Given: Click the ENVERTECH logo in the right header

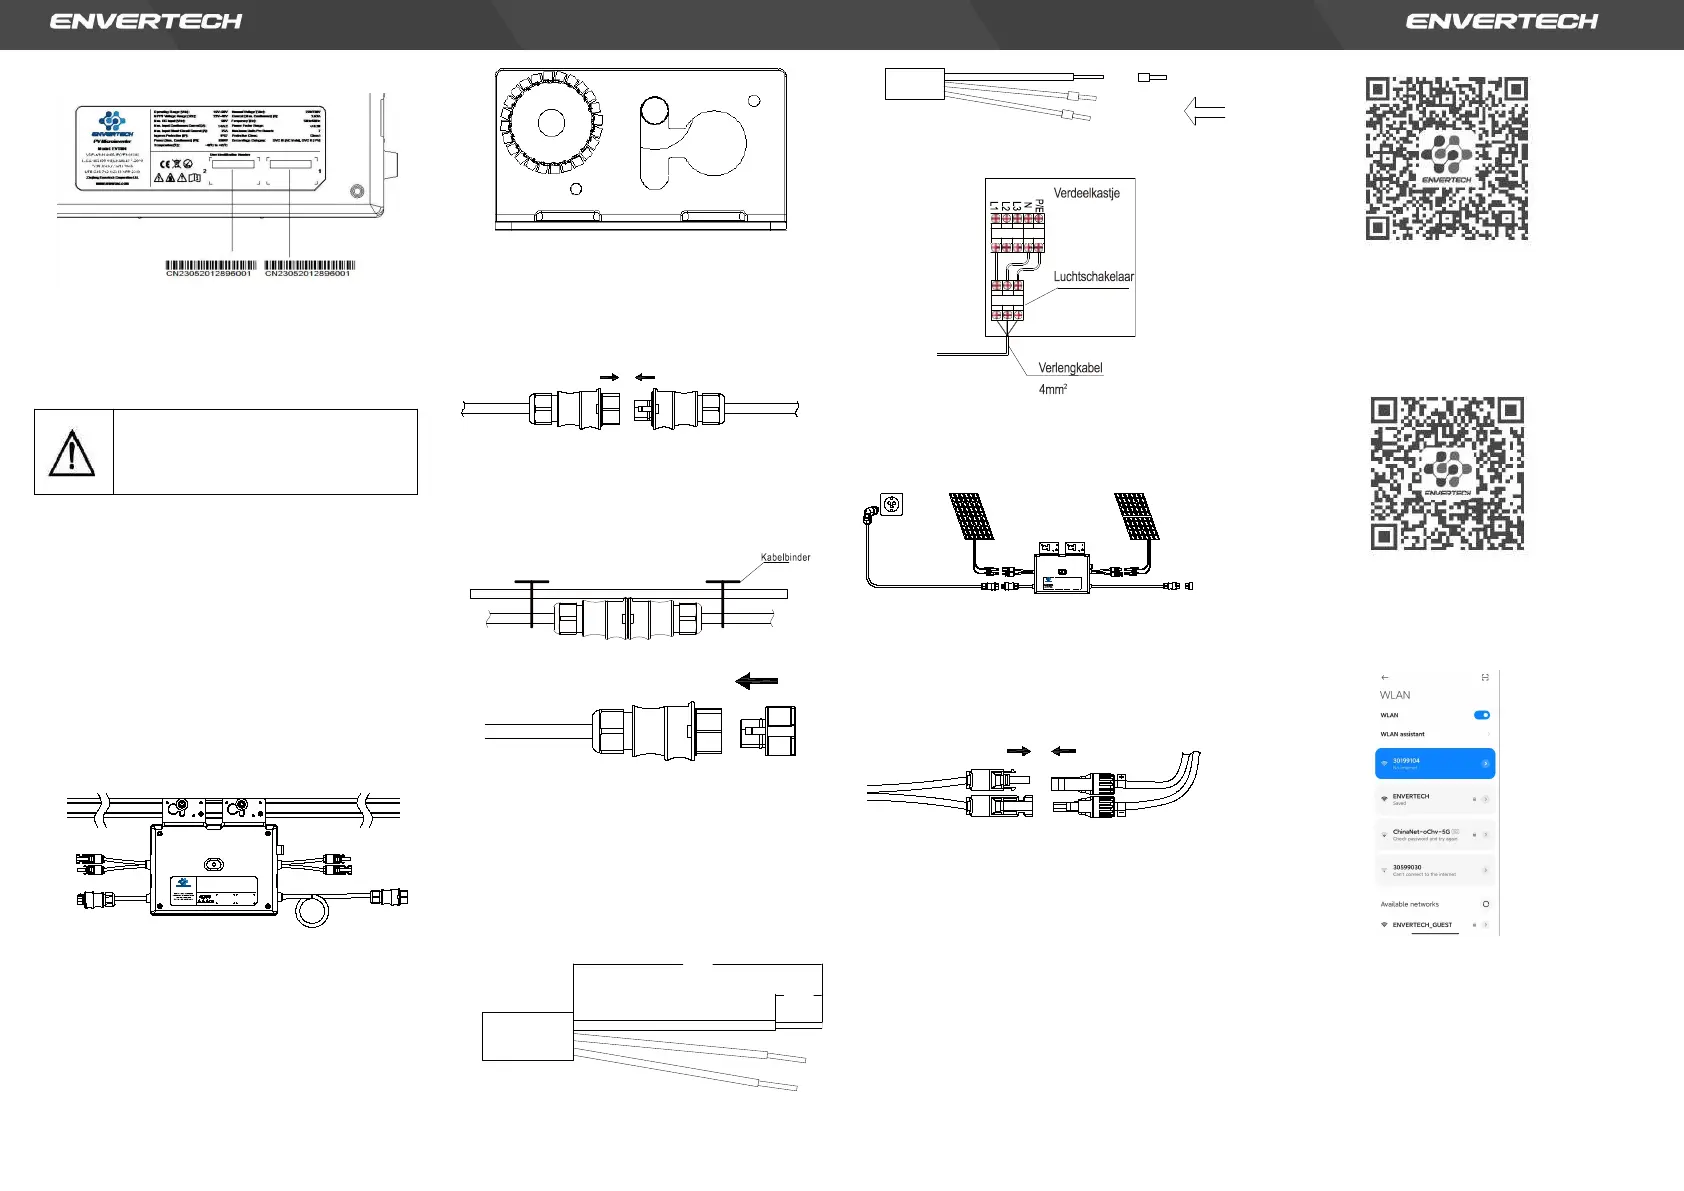Looking at the screenshot, I should pyautogui.click(x=1502, y=21).
